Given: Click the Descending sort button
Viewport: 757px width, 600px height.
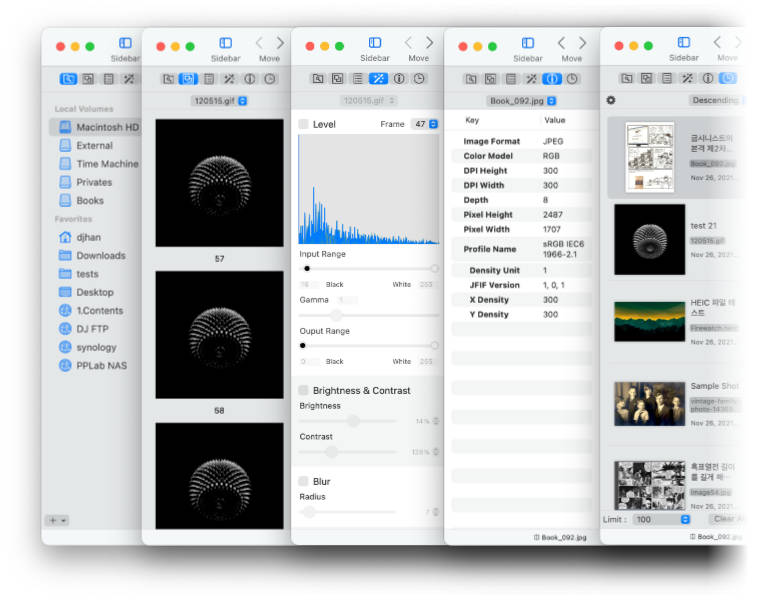Looking at the screenshot, I should coord(715,100).
